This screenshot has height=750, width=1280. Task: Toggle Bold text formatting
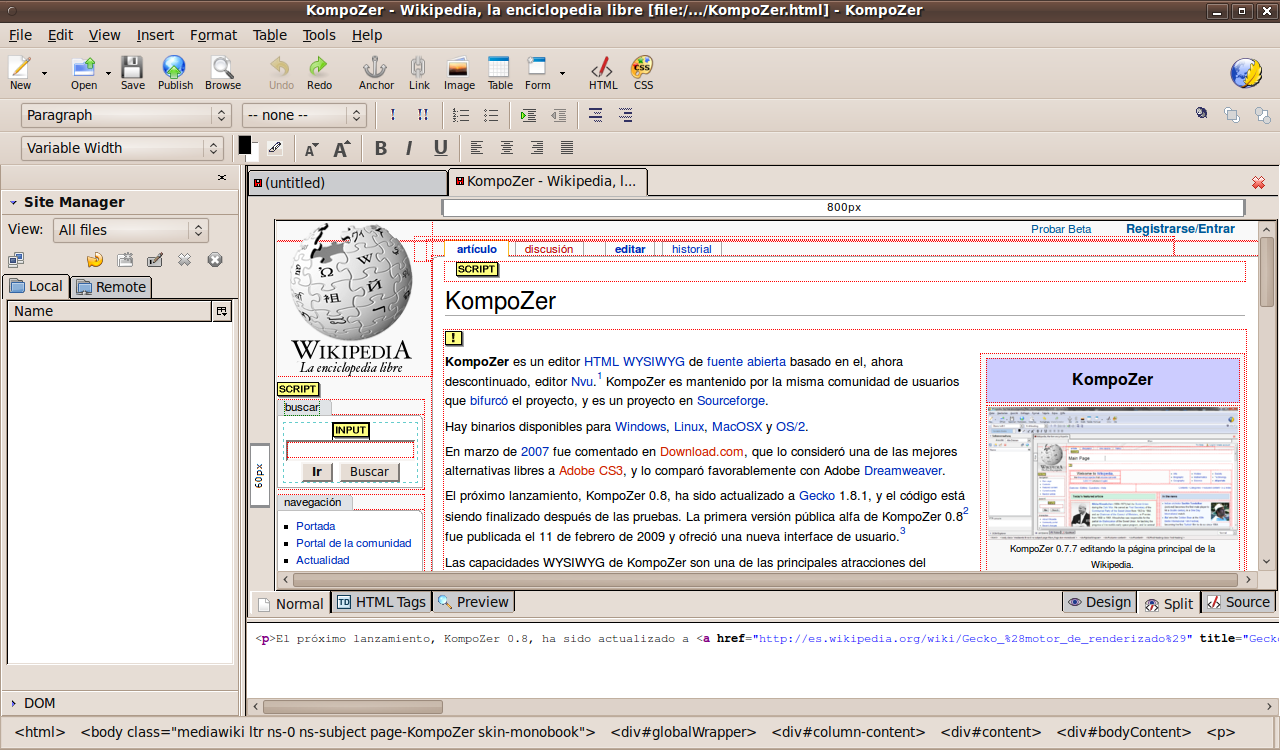380,148
